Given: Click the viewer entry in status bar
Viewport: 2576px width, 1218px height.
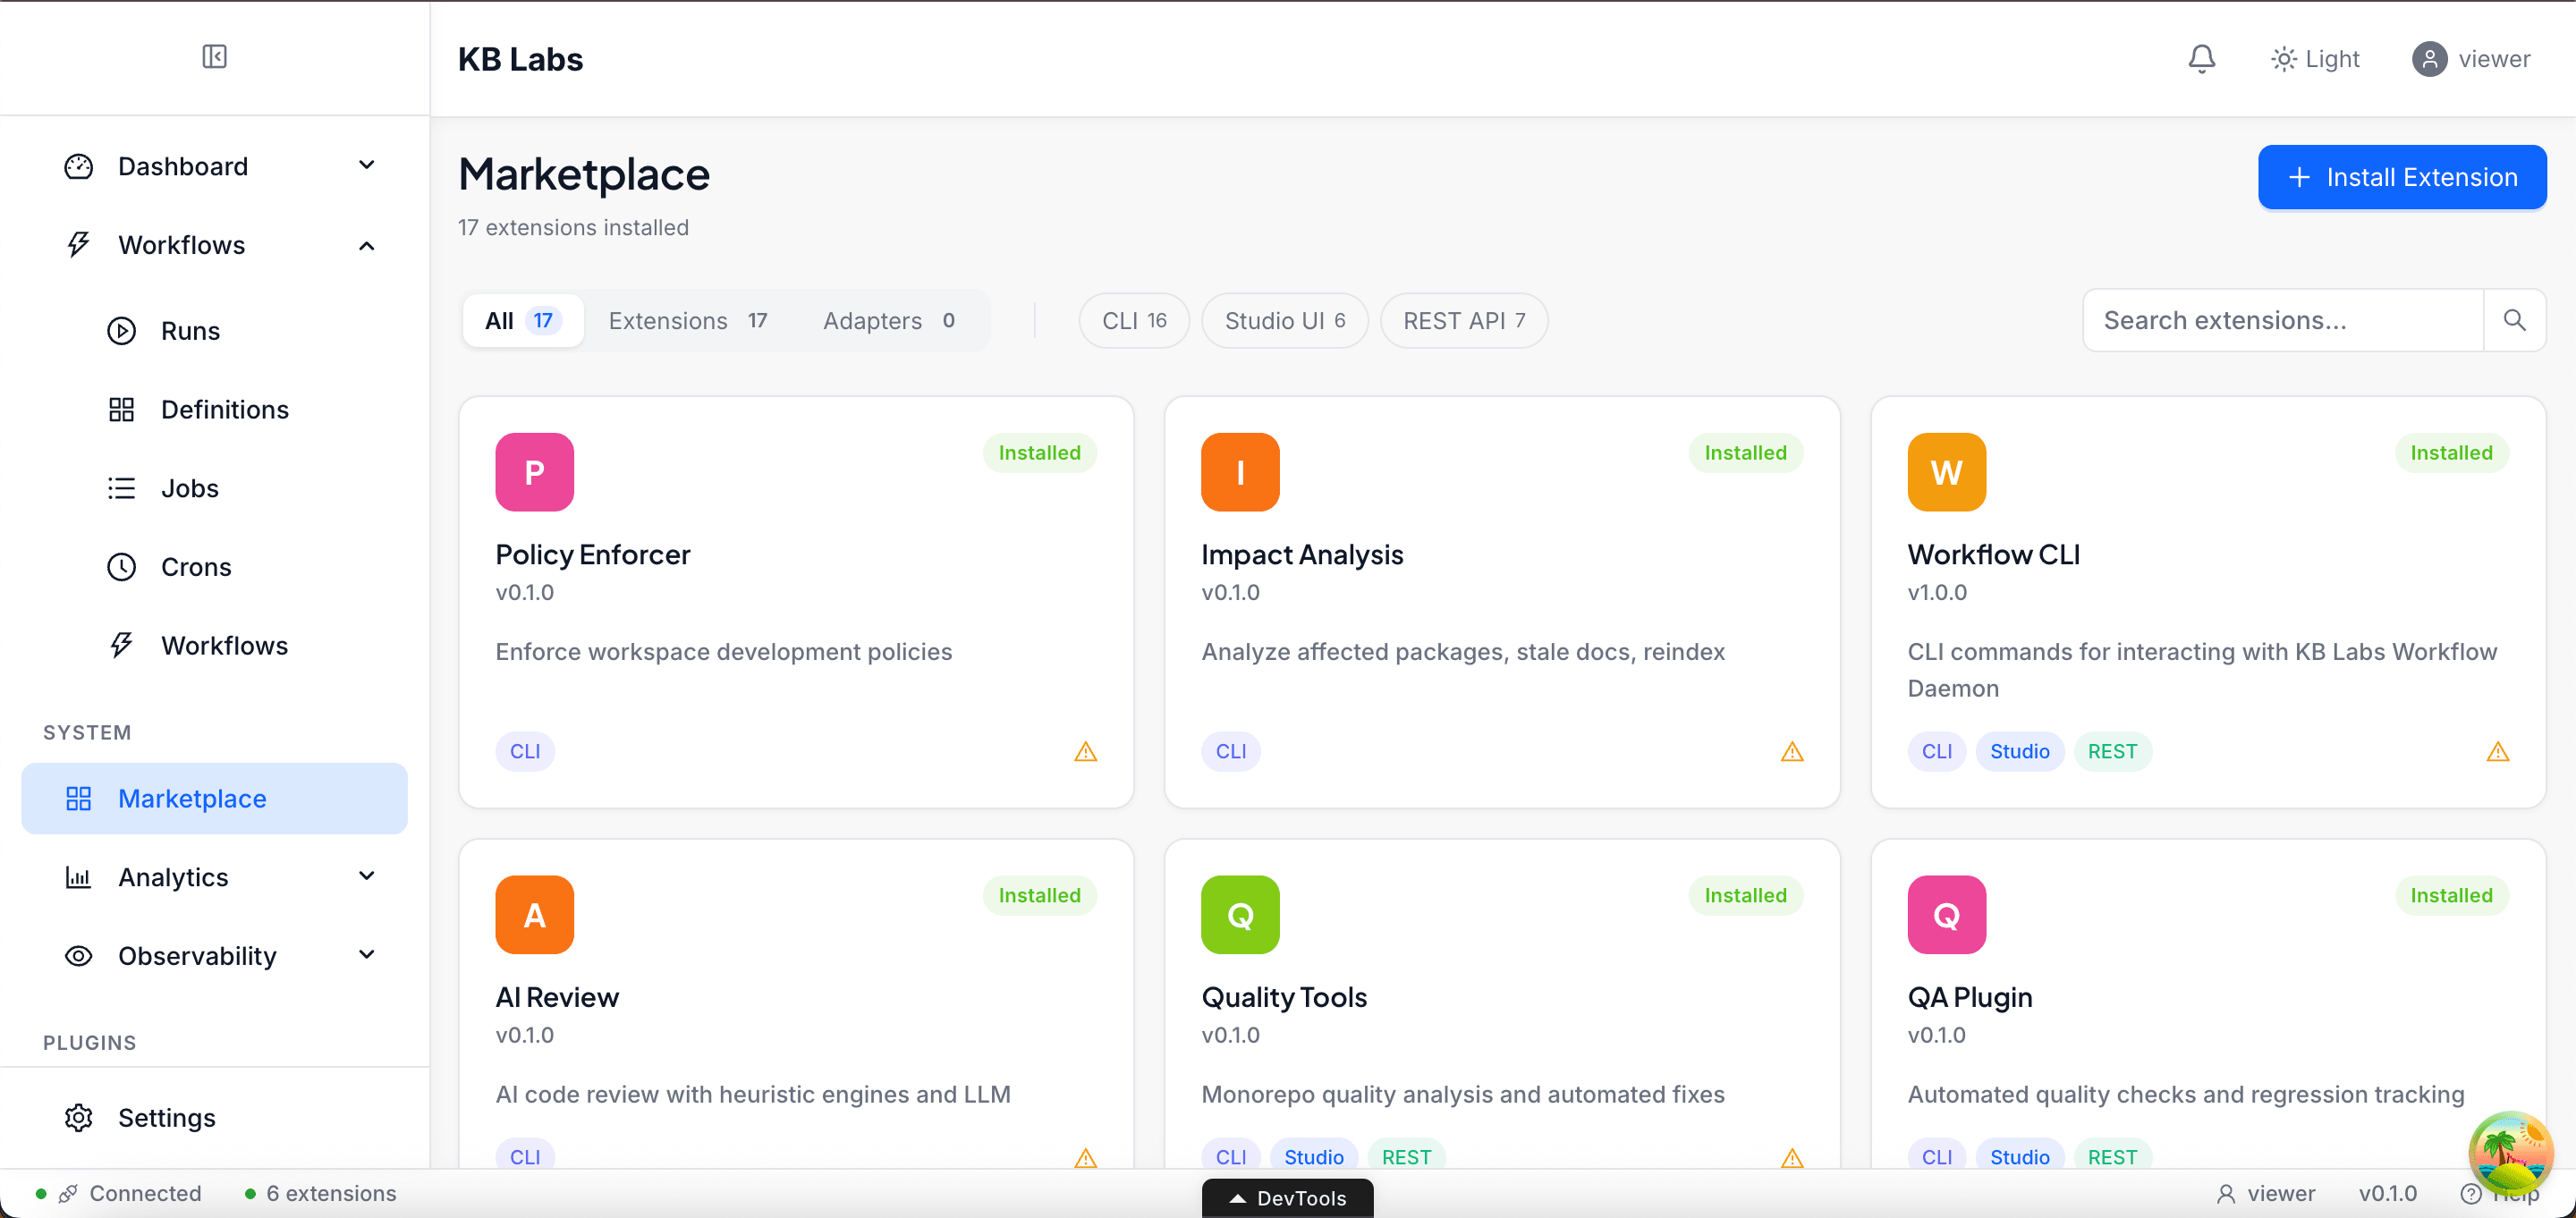Looking at the screenshot, I should pos(2265,1194).
